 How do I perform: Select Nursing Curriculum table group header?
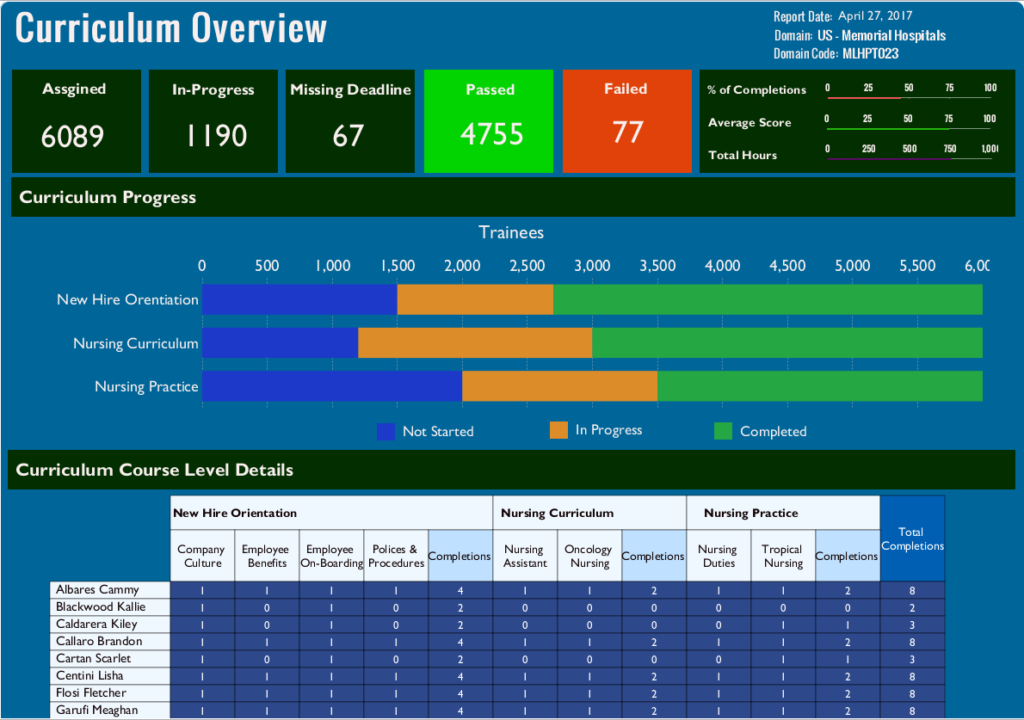(589, 513)
